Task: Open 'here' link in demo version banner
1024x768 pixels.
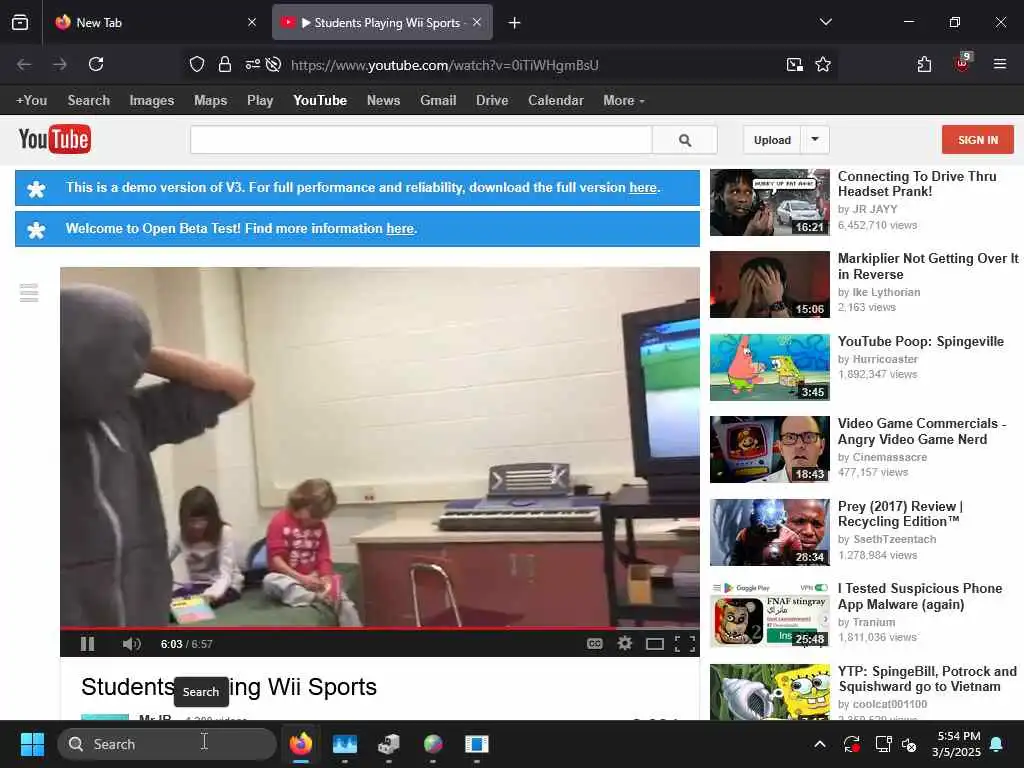Action: pos(643,187)
